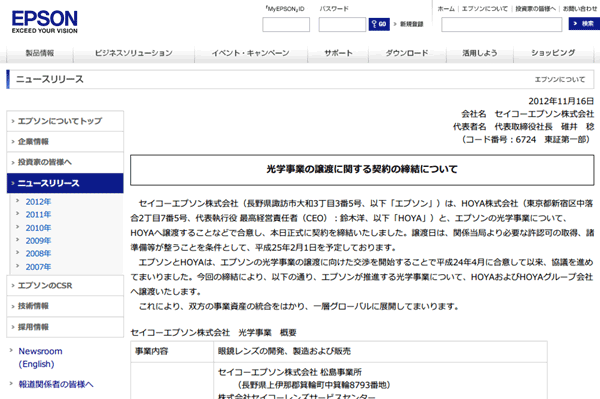Open the Newsroom (English) link
Viewport: 600px width, 399px height.
point(40,357)
